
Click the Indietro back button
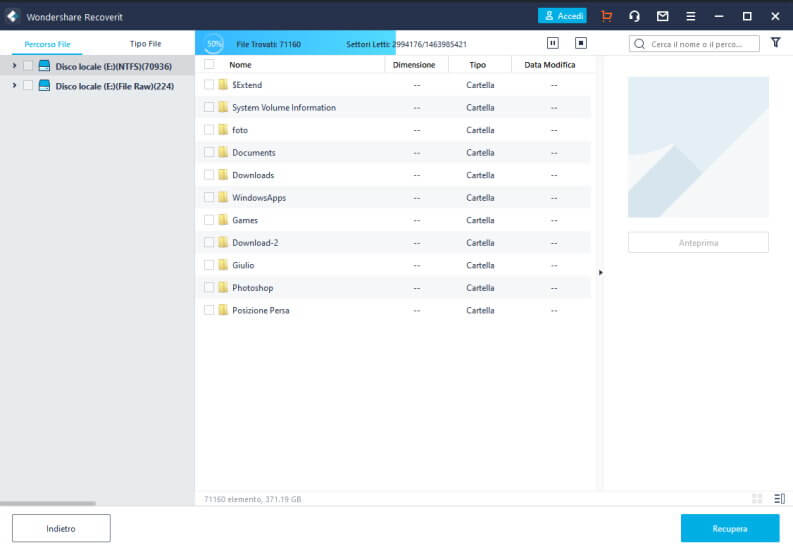click(61, 528)
